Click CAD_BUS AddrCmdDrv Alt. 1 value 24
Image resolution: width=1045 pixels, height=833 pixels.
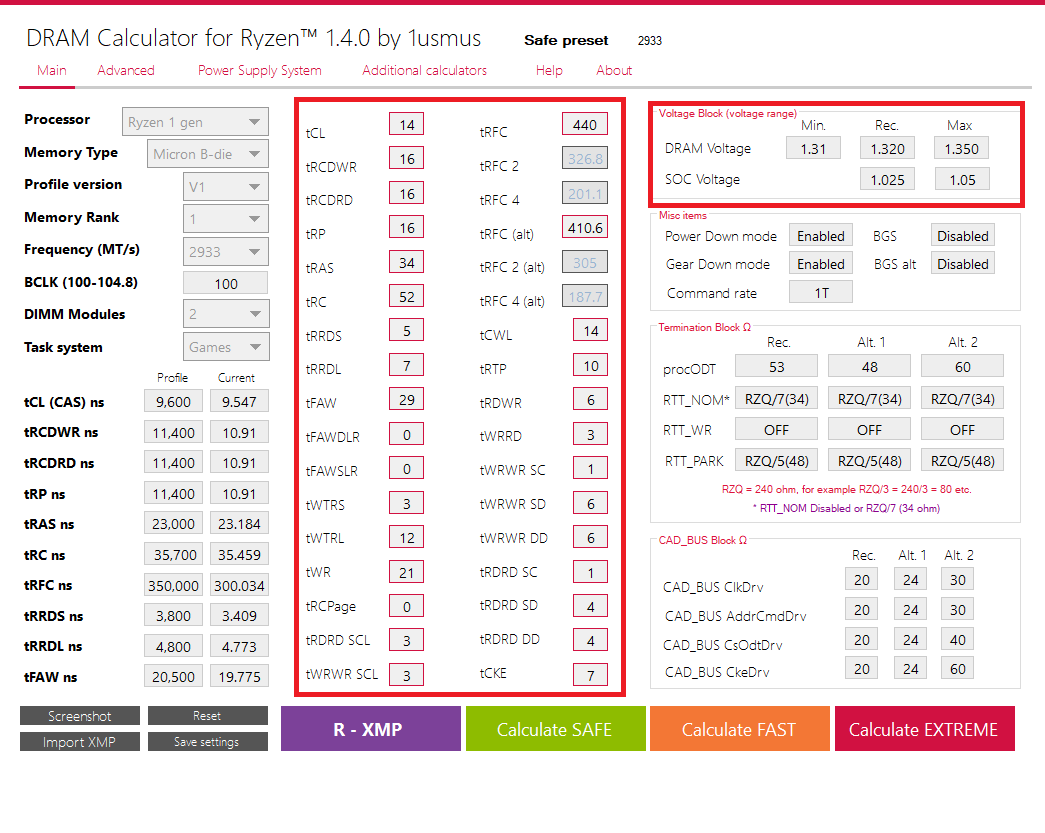point(910,609)
